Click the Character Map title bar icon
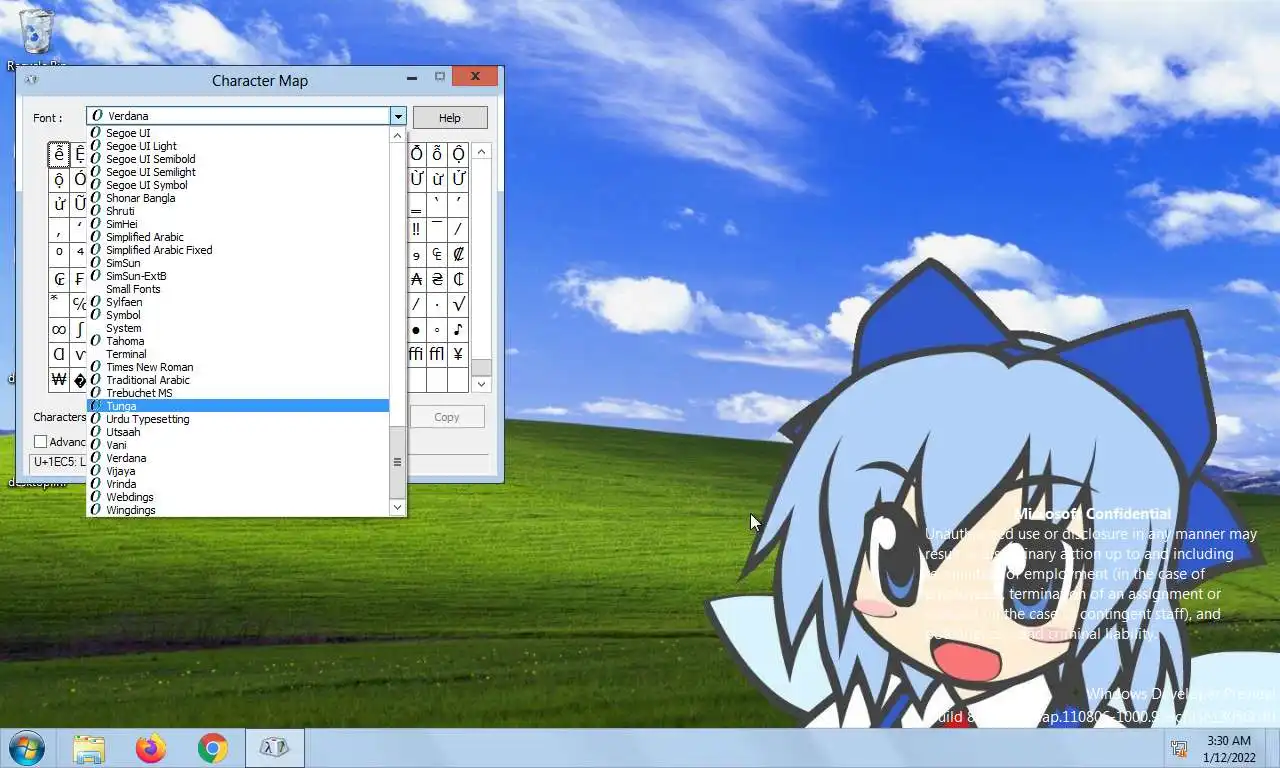 click(30, 80)
